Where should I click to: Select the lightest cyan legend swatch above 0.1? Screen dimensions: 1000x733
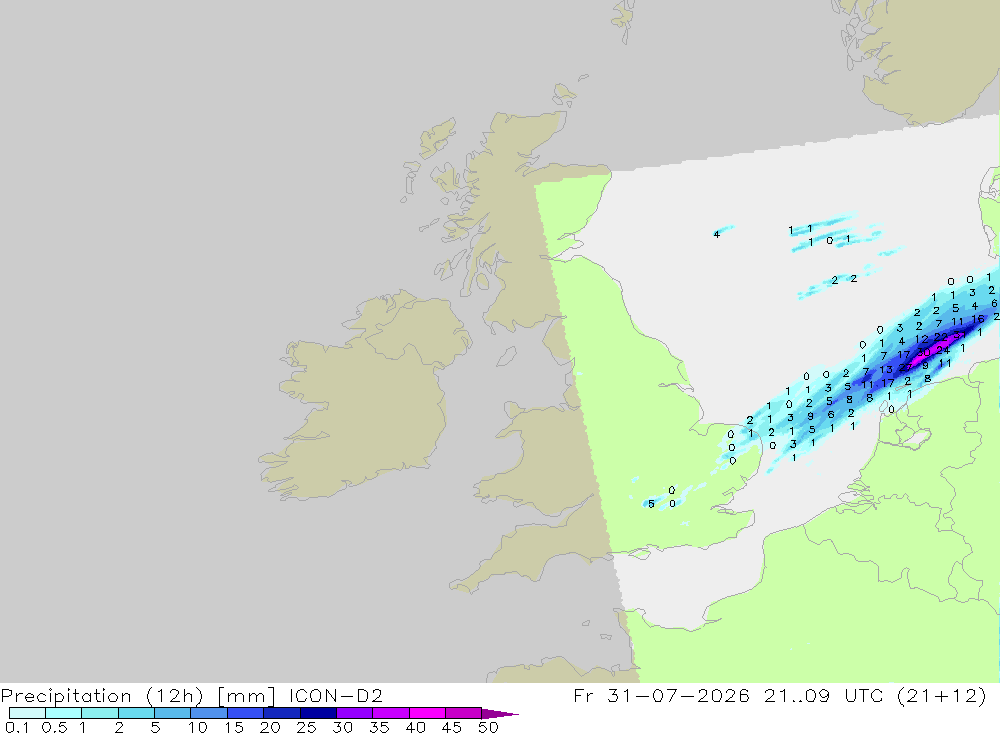[27, 713]
